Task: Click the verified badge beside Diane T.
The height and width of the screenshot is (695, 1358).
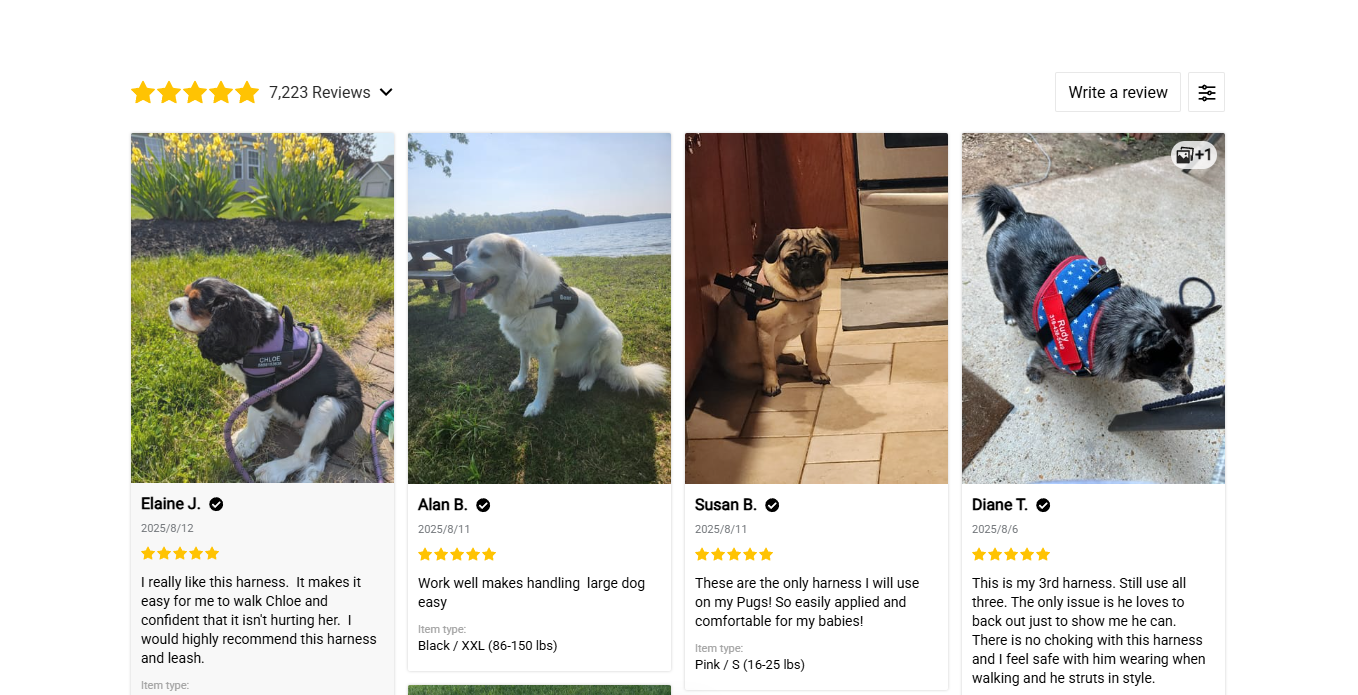Action: pos(1043,505)
